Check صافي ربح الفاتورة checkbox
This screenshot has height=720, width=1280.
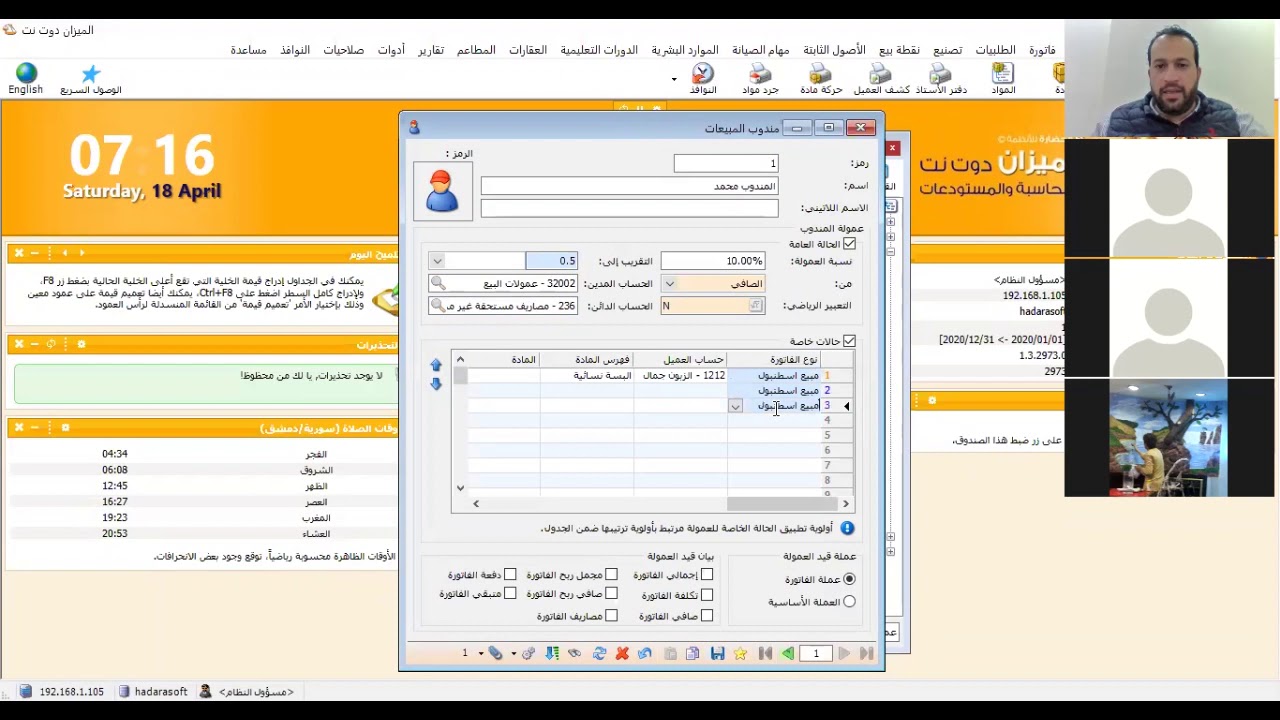tap(611, 594)
